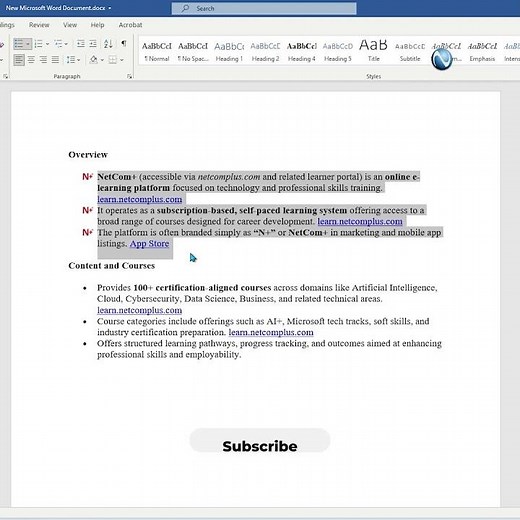Click in the title bar Search box
The height and width of the screenshot is (520, 520).
click(264, 8)
